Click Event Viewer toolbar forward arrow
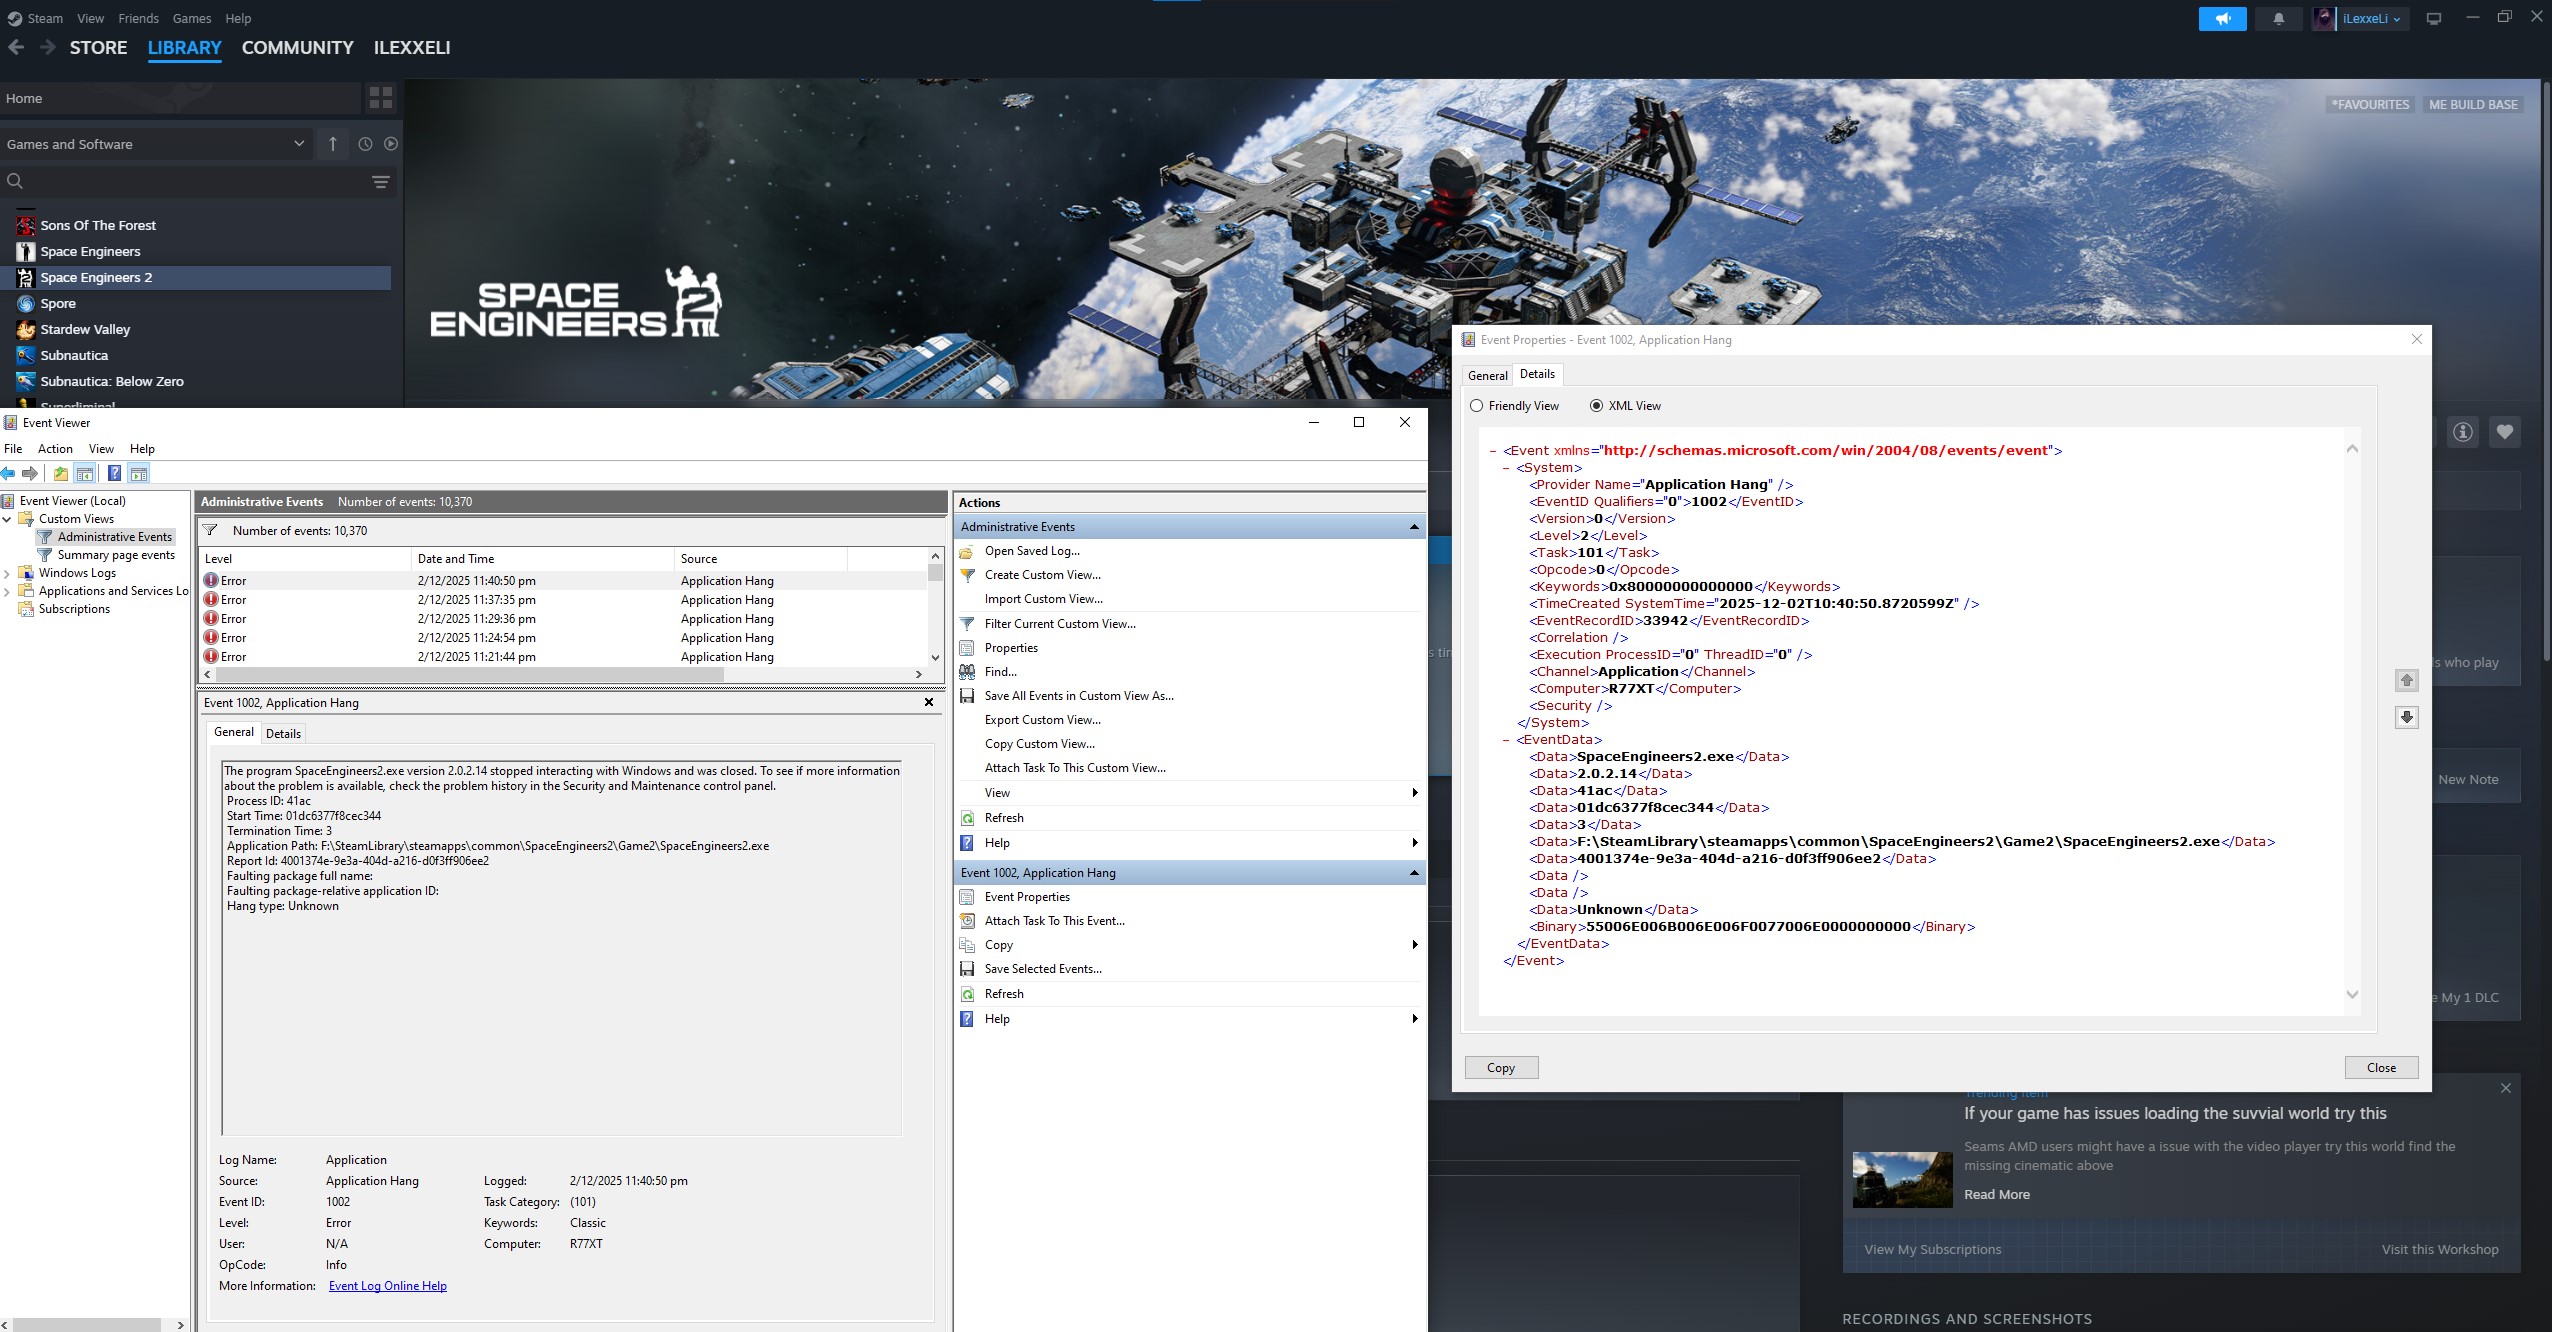 tap(30, 473)
